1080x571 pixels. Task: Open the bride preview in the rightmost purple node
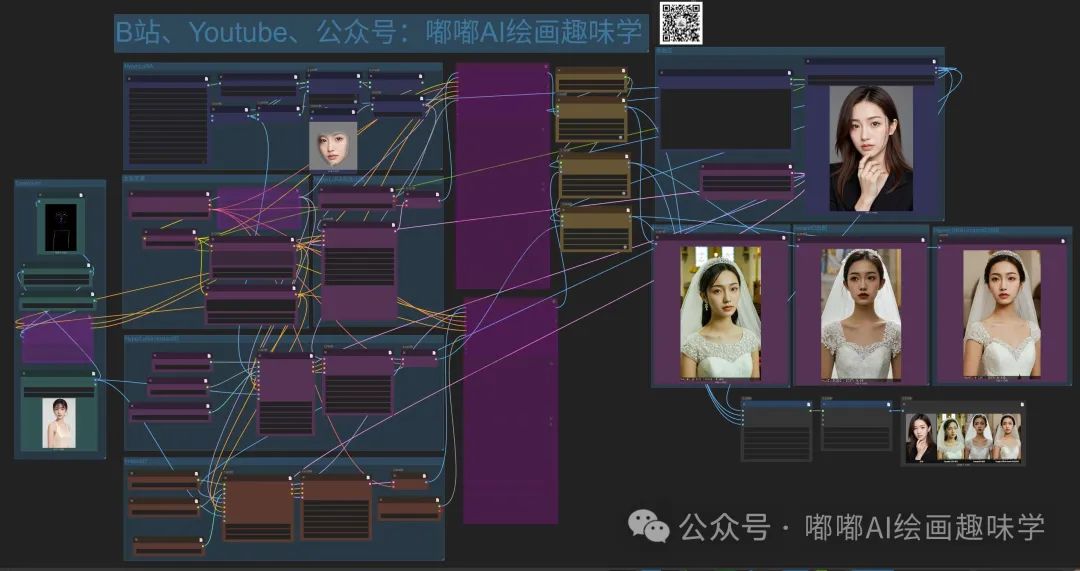tap(1001, 313)
